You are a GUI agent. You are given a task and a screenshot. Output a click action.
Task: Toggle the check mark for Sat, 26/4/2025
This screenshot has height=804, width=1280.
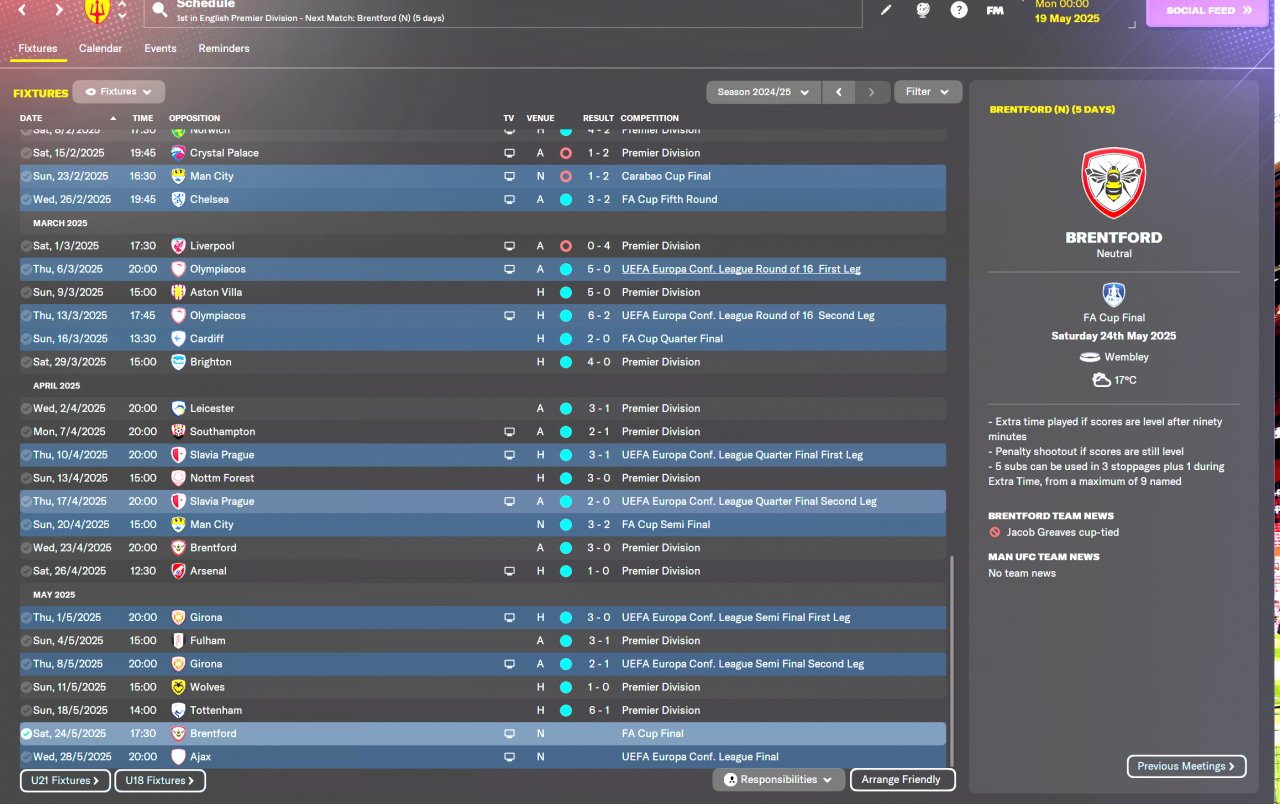[26, 571]
